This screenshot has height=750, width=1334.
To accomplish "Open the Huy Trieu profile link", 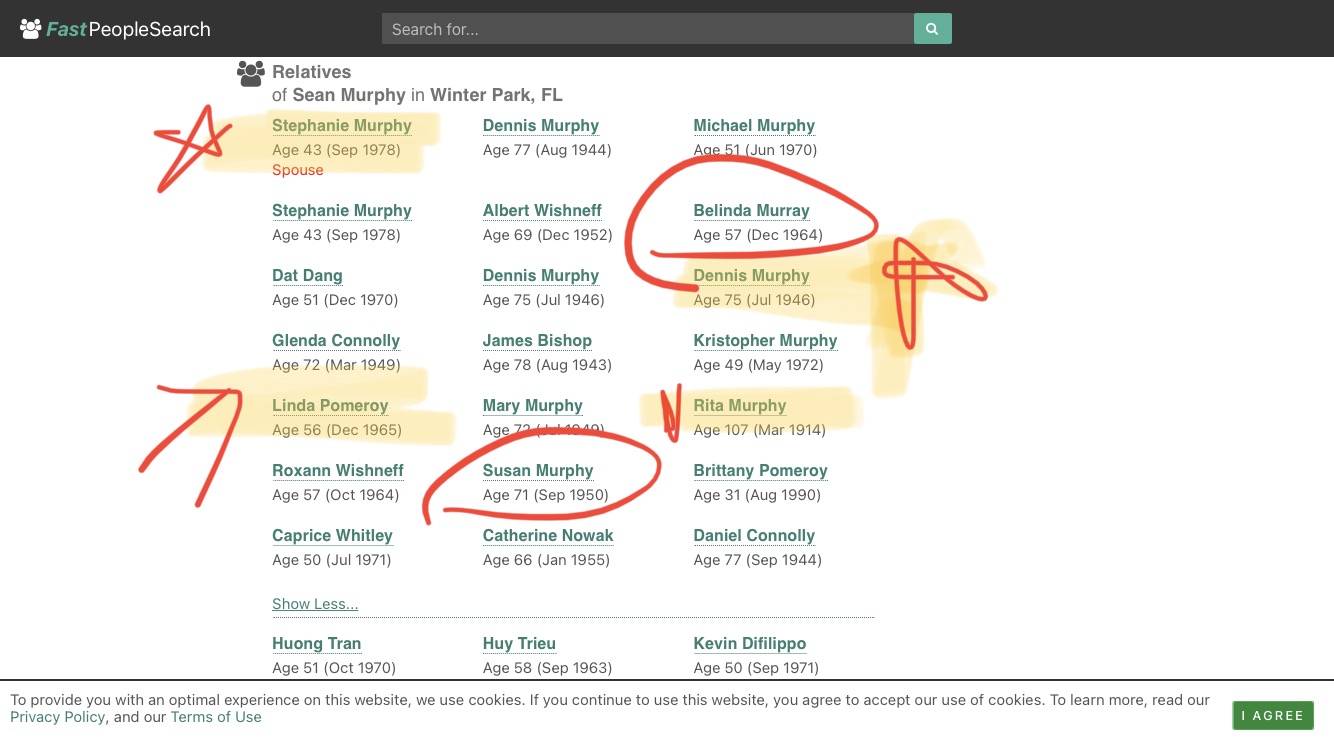I will point(519,644).
